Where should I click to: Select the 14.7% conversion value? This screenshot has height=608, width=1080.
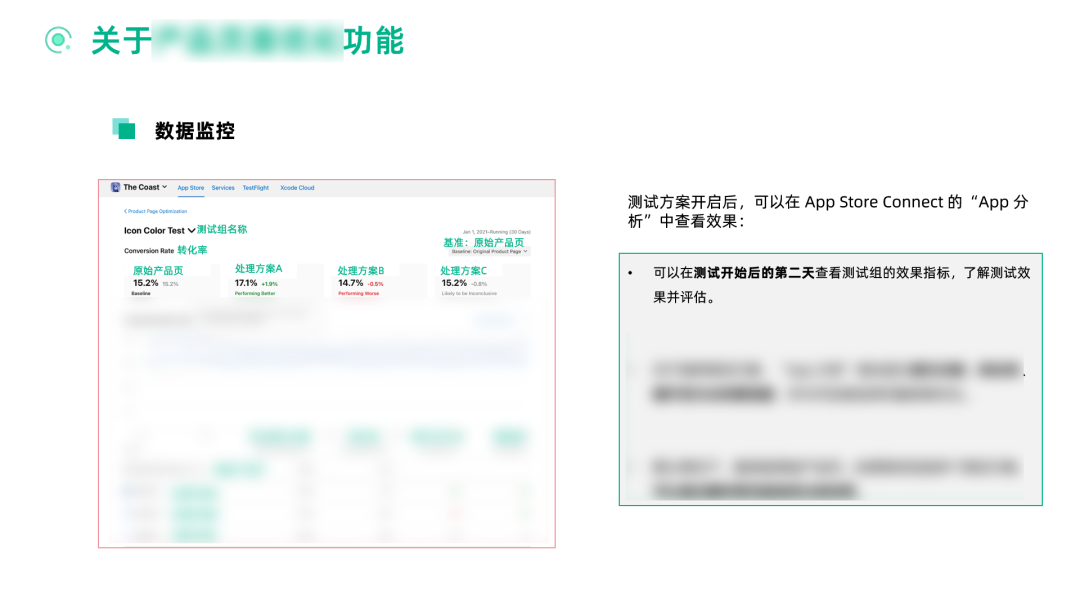pos(351,283)
